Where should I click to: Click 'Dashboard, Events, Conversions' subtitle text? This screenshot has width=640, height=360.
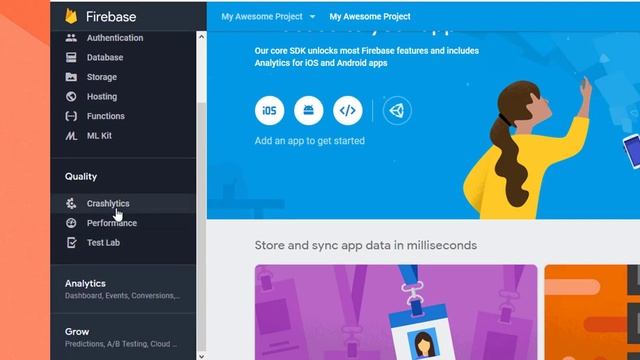click(x=122, y=296)
